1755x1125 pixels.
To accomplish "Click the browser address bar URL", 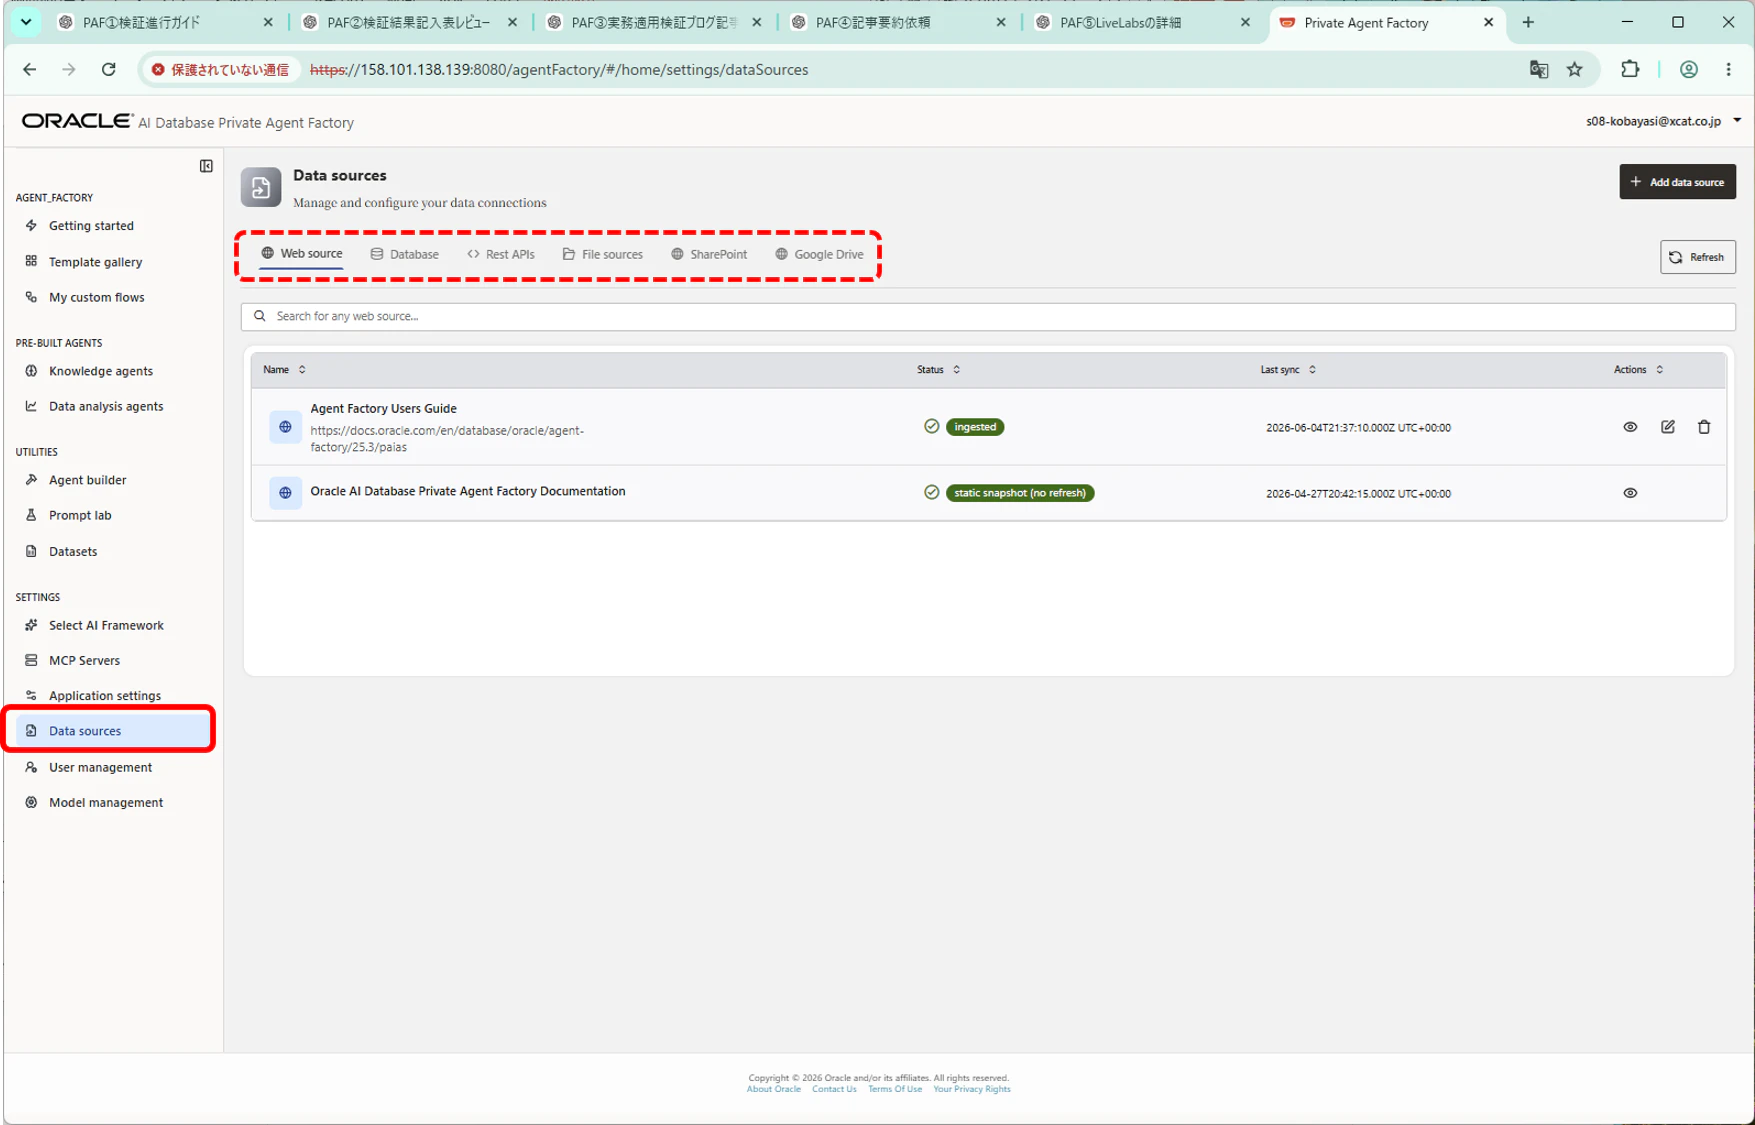I will 559,69.
